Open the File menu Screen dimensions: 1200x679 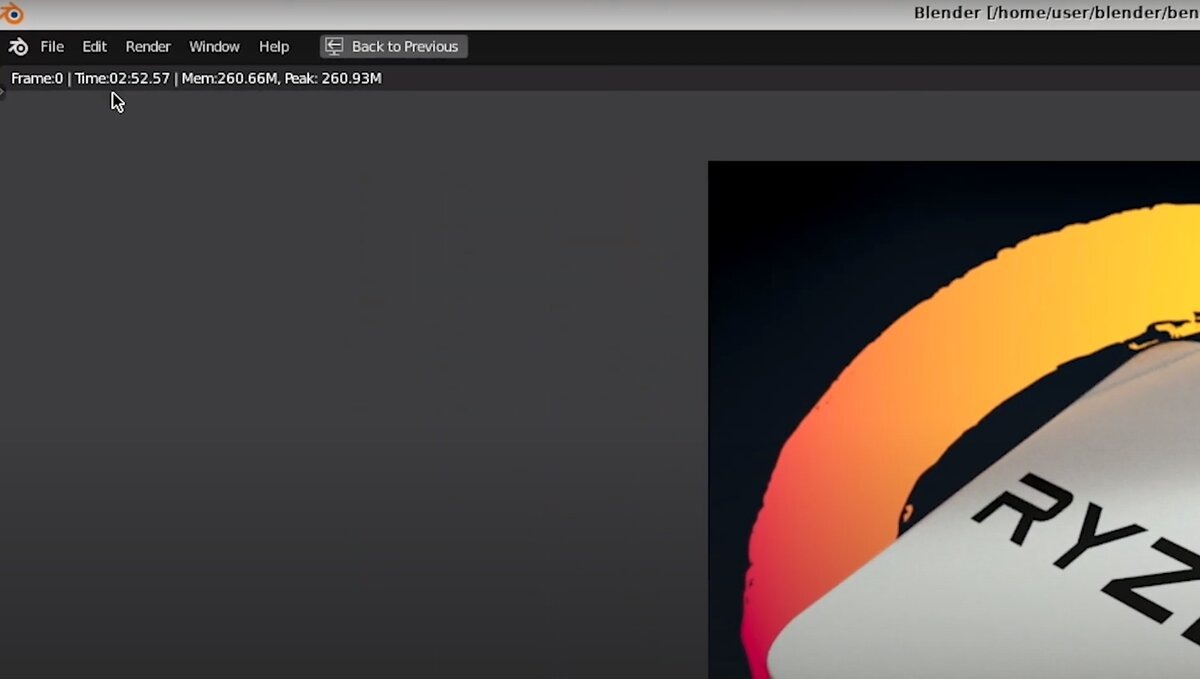point(52,47)
